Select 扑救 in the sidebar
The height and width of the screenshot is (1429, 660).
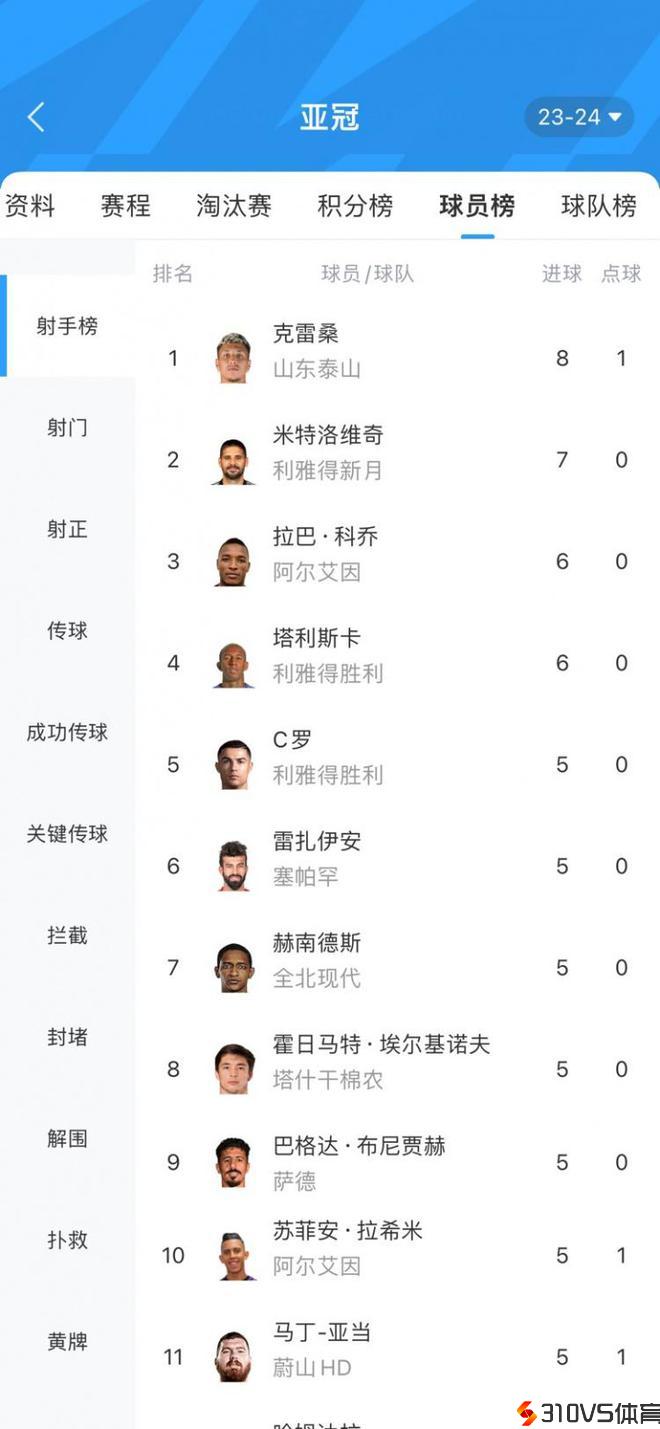click(67, 1240)
